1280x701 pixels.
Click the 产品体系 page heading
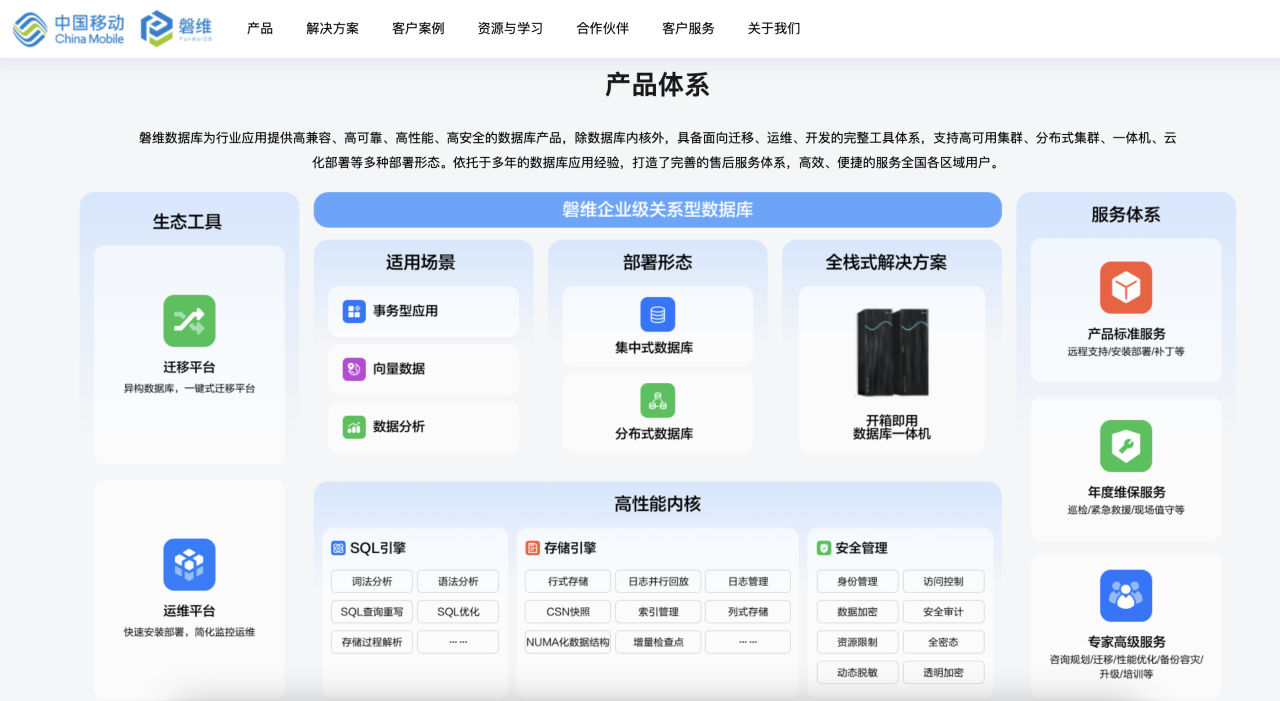click(657, 85)
